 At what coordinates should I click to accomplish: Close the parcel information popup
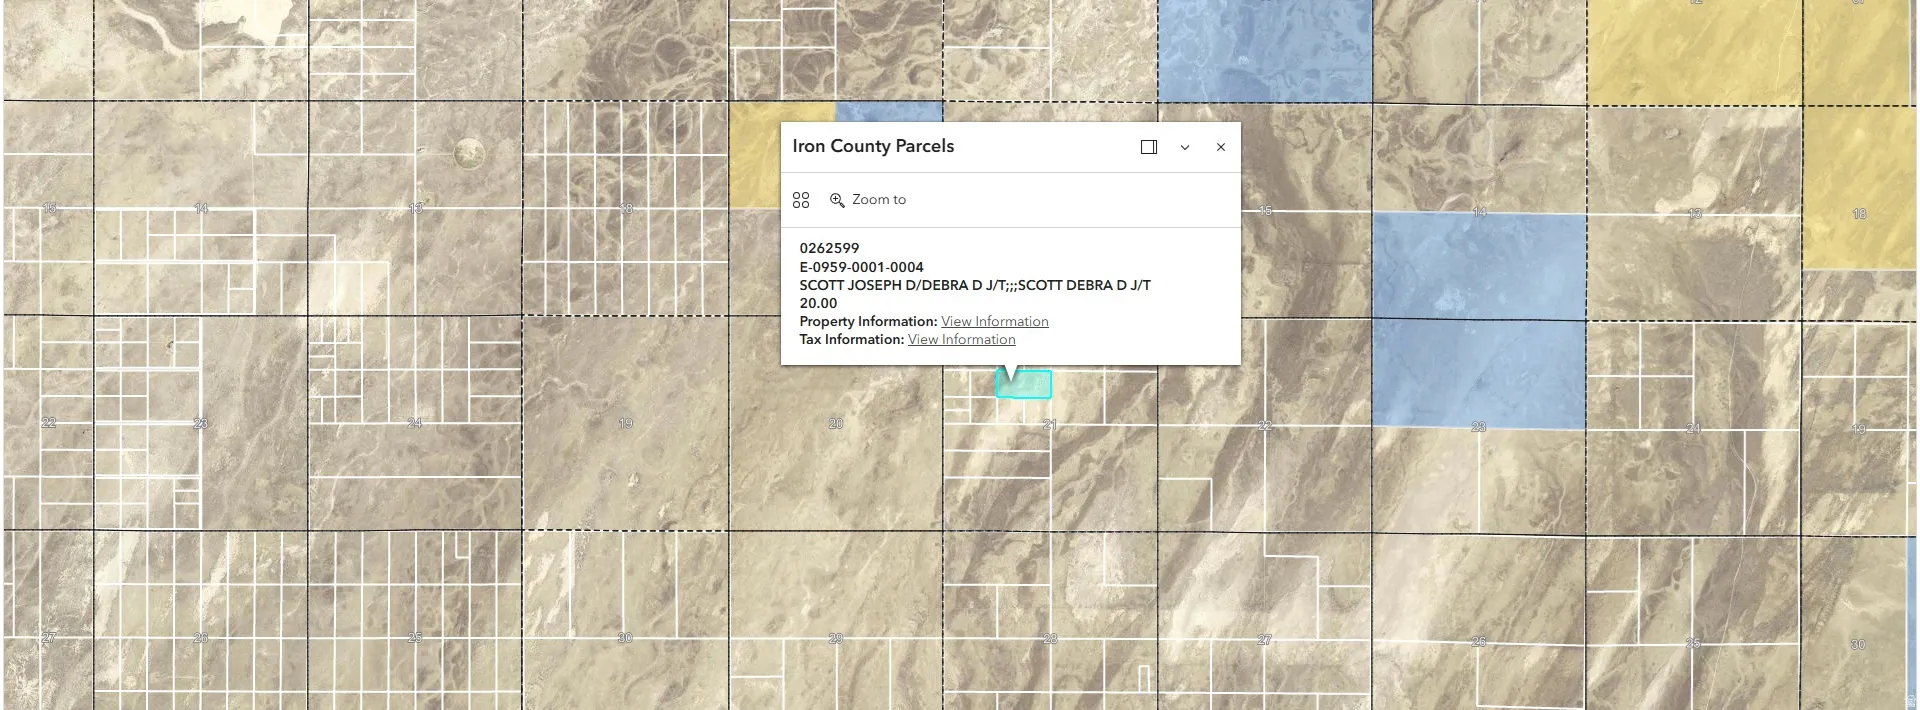pyautogui.click(x=1221, y=147)
